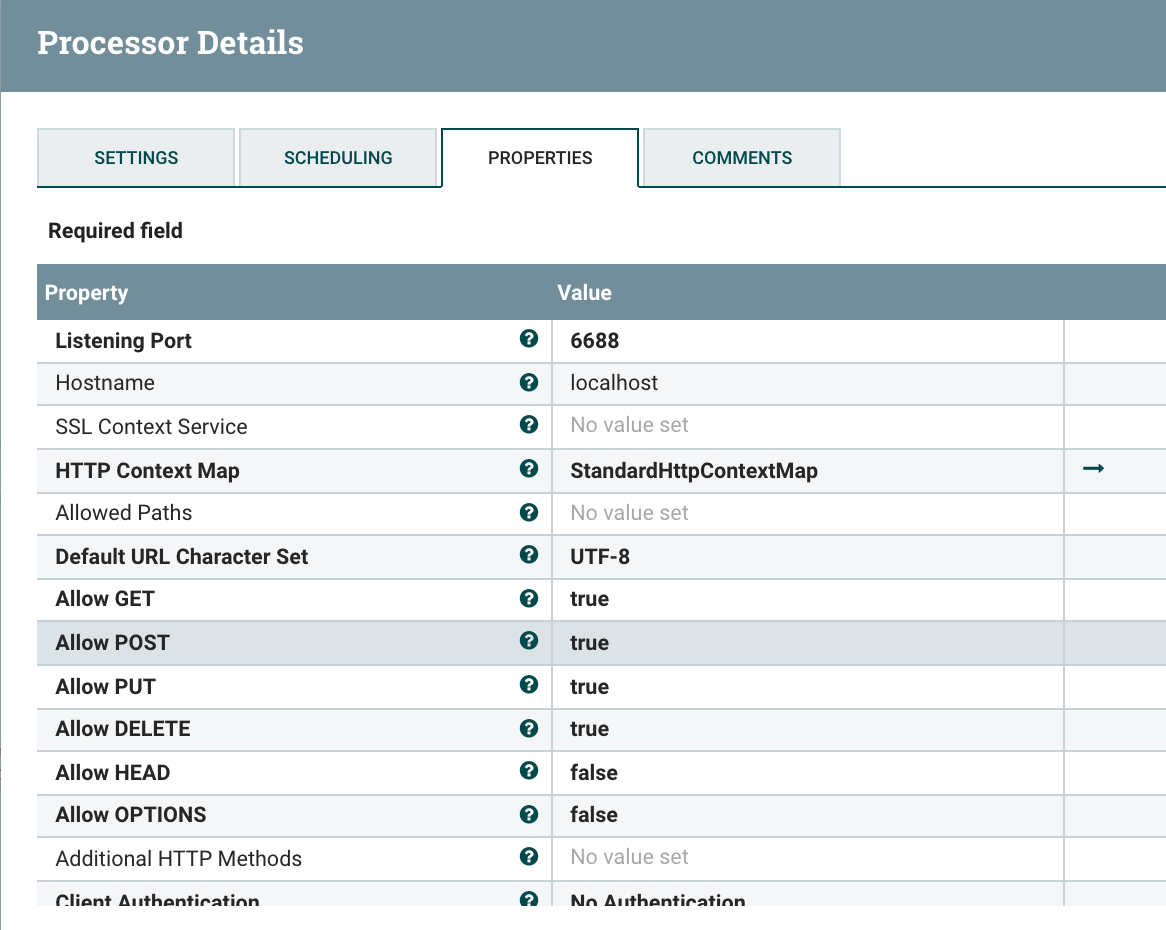Select the Scheduling tab
This screenshot has height=930, width=1166.
pyautogui.click(x=339, y=157)
